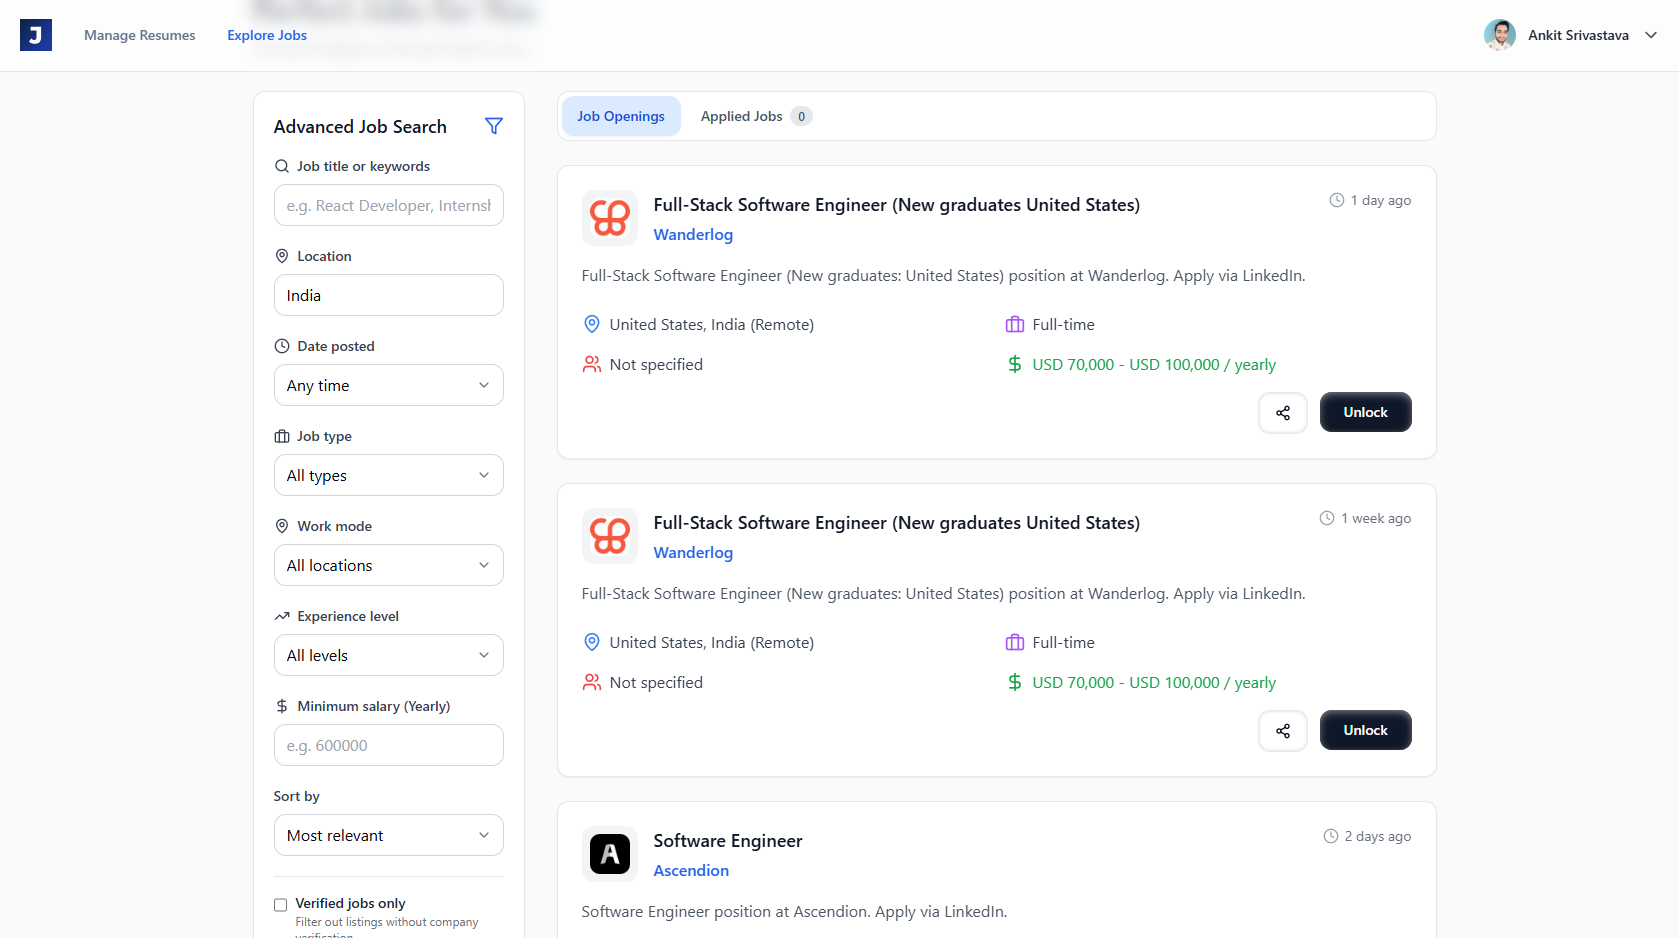The height and width of the screenshot is (938, 1679).
Task: Click the Minimum salary input field
Action: pyautogui.click(x=388, y=745)
